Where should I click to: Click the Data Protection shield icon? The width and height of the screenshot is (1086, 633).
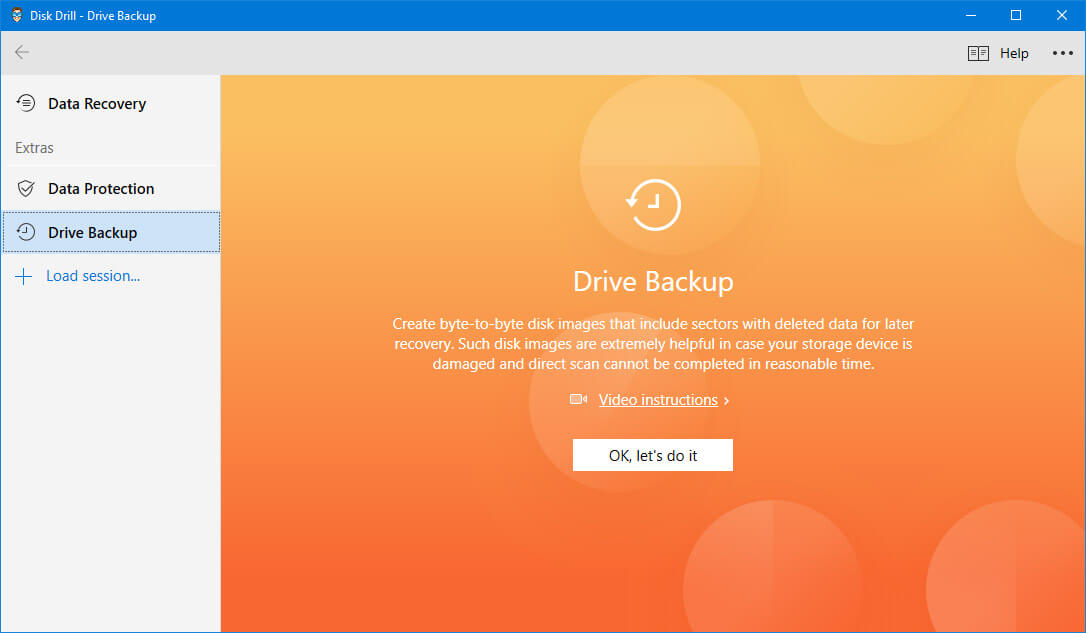(26, 189)
